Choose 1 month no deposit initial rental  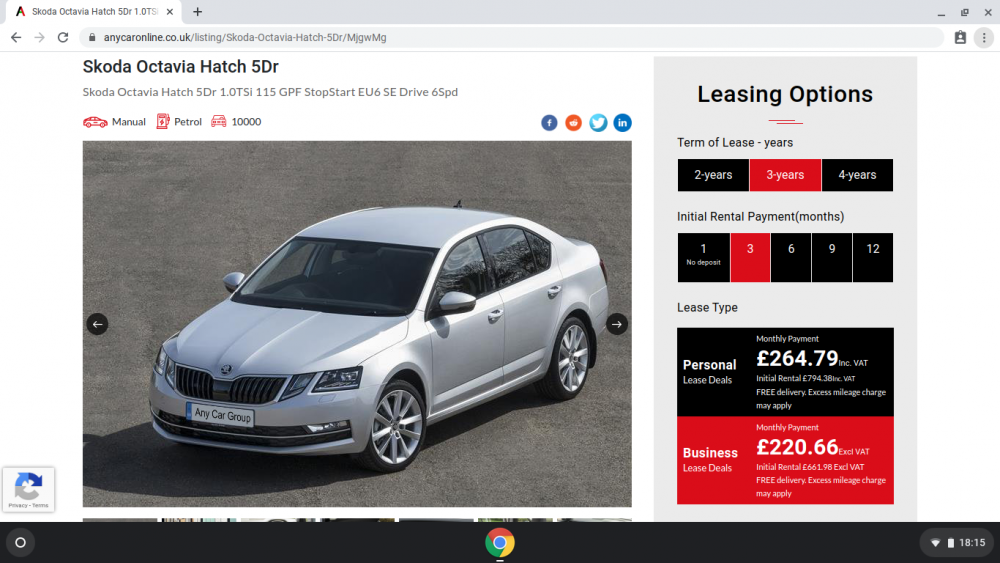[x=703, y=258]
